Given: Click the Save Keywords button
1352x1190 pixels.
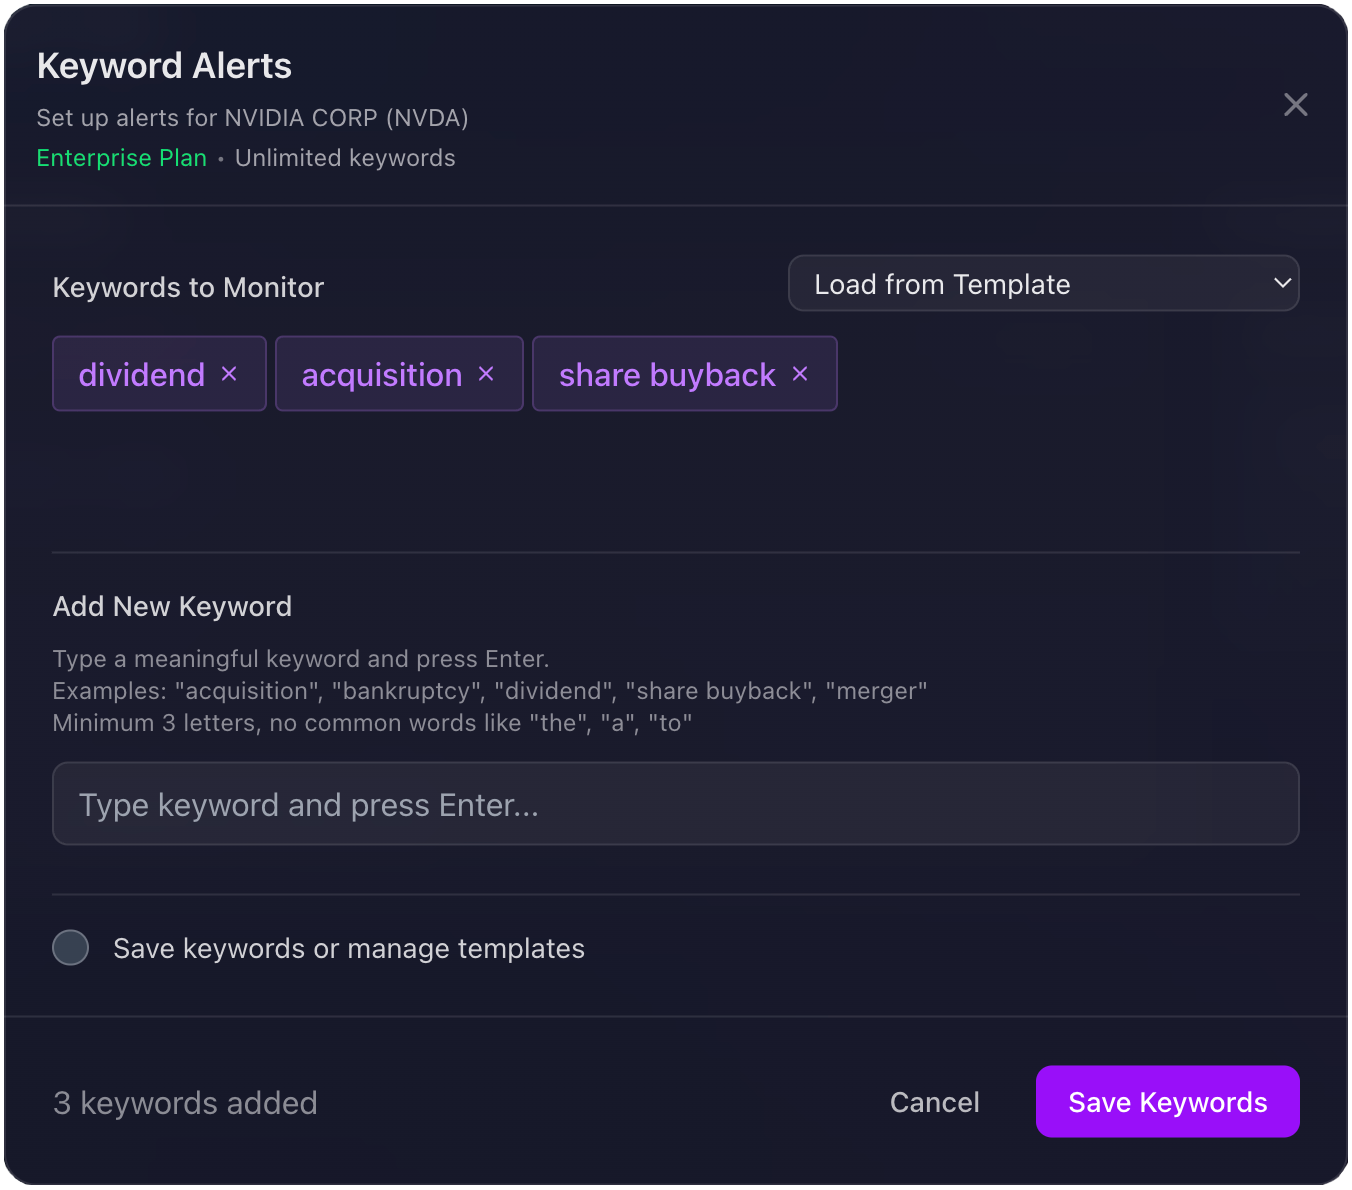Looking at the screenshot, I should [1166, 1101].
